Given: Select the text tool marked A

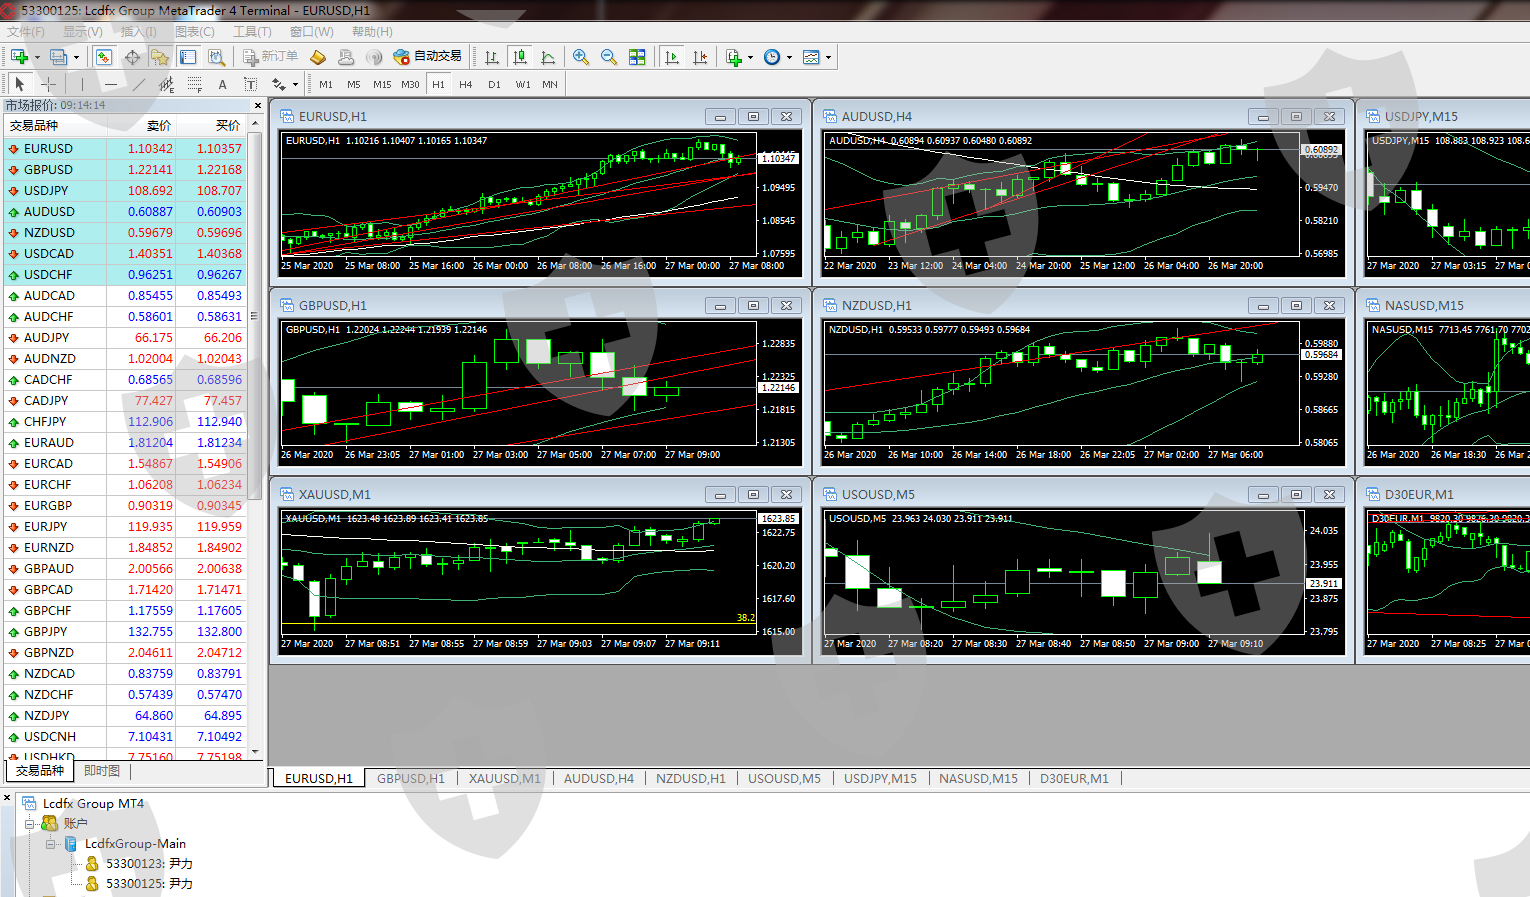Looking at the screenshot, I should [223, 84].
